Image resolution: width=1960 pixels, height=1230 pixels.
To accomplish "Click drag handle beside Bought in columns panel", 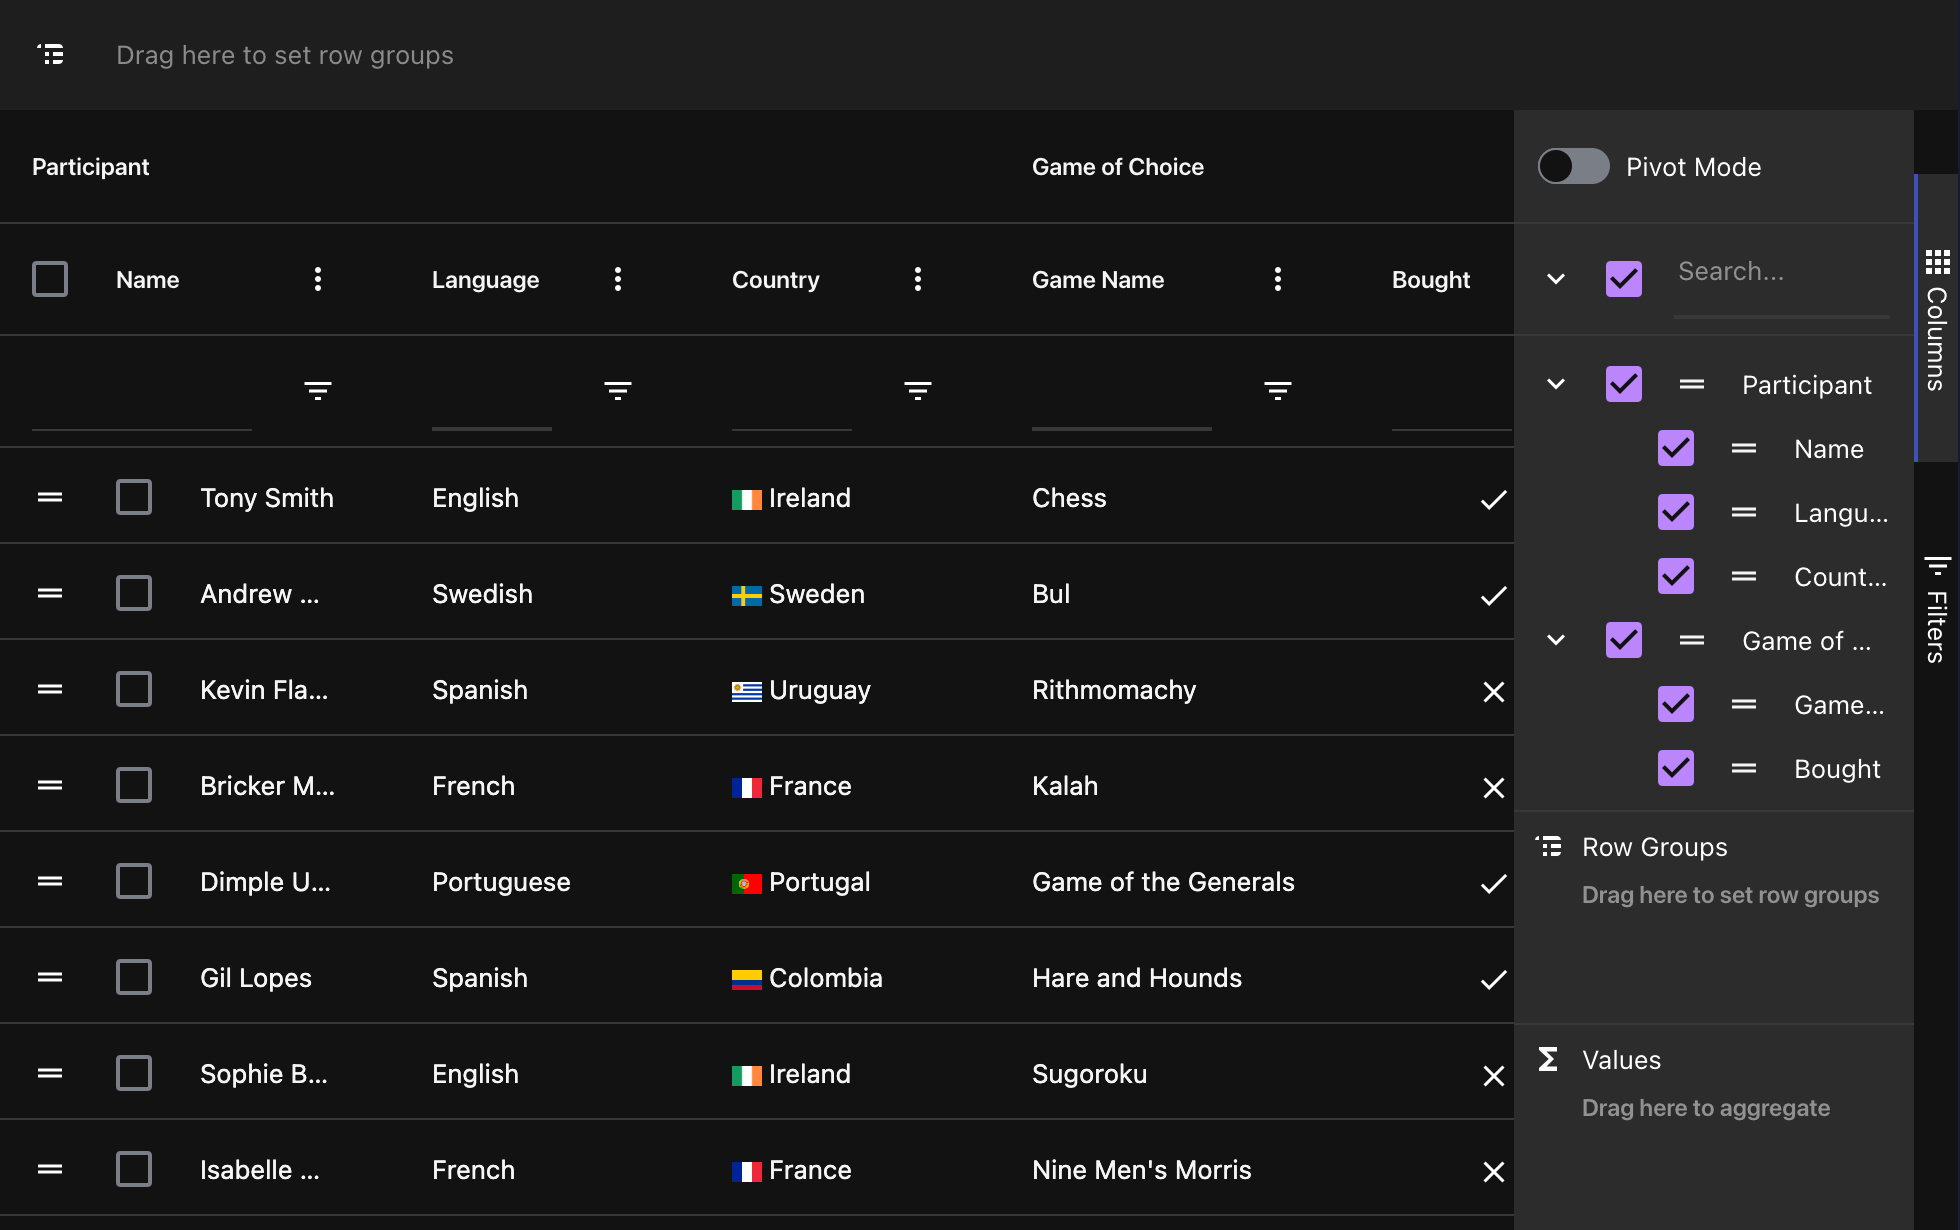I will click(1744, 768).
